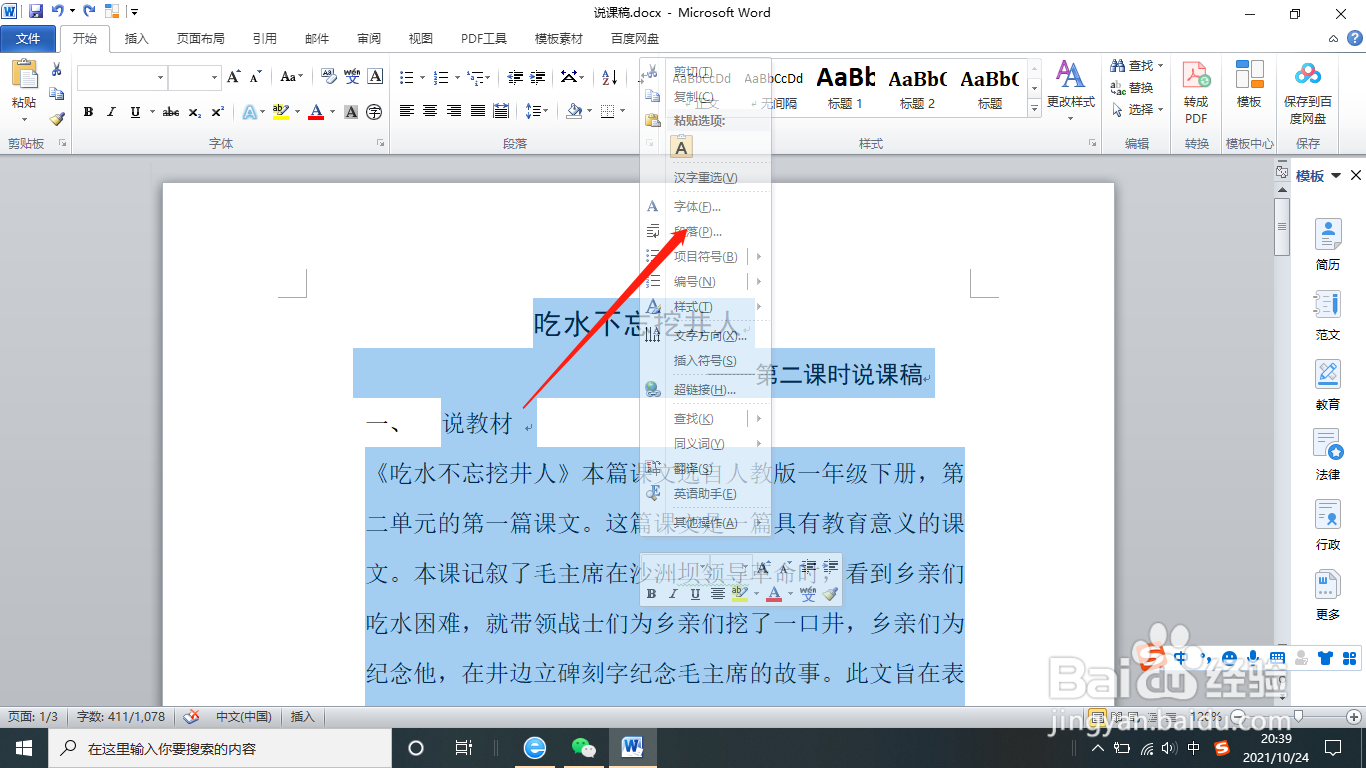The width and height of the screenshot is (1366, 768).
Task: Toggle Superscript formatting
Action: click(215, 112)
